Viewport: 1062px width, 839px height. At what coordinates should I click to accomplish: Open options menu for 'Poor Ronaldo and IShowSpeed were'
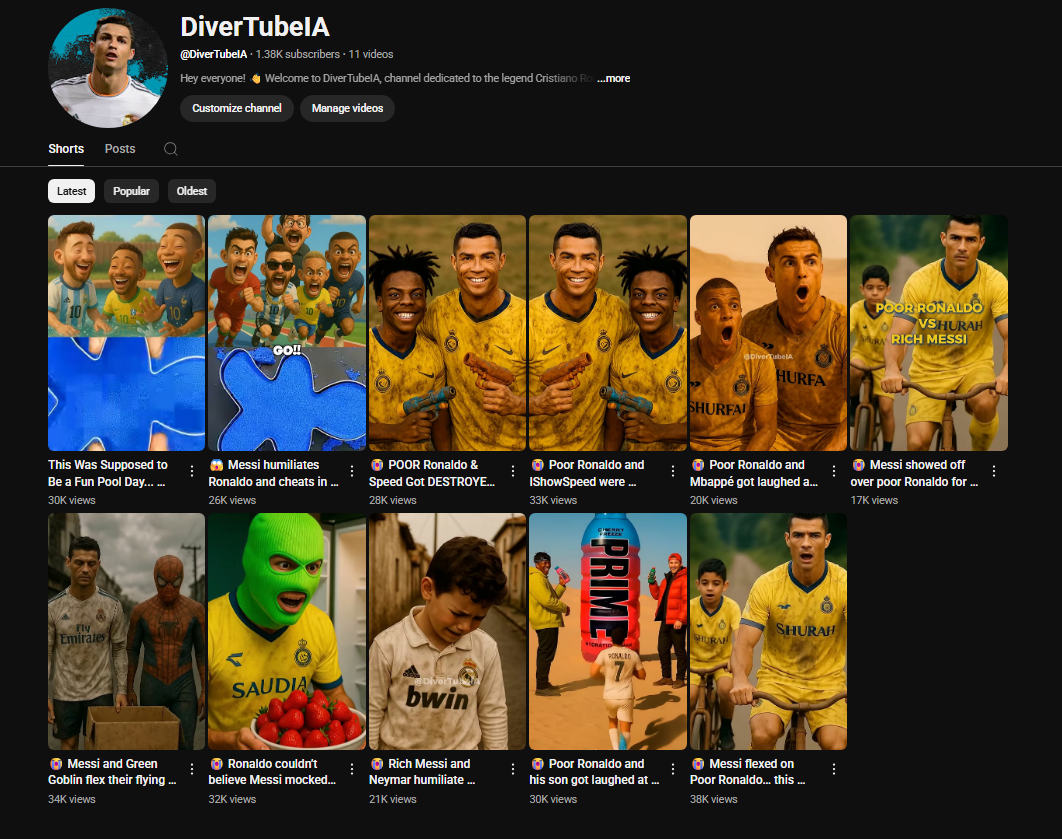[x=673, y=471]
